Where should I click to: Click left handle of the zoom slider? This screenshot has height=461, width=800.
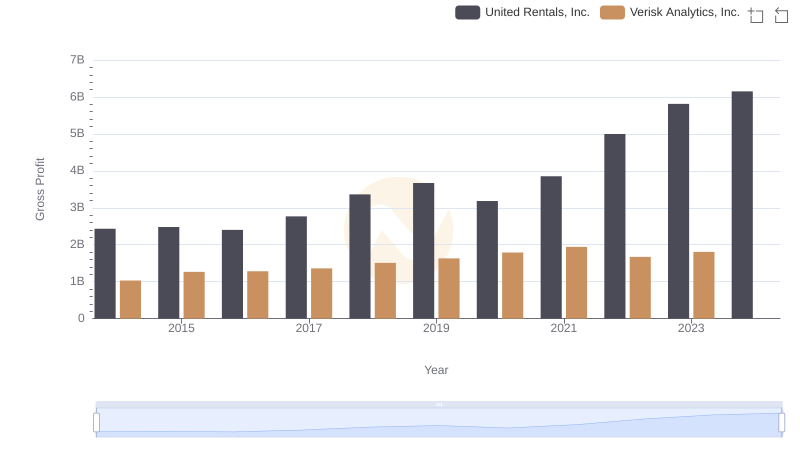pyautogui.click(x=96, y=423)
